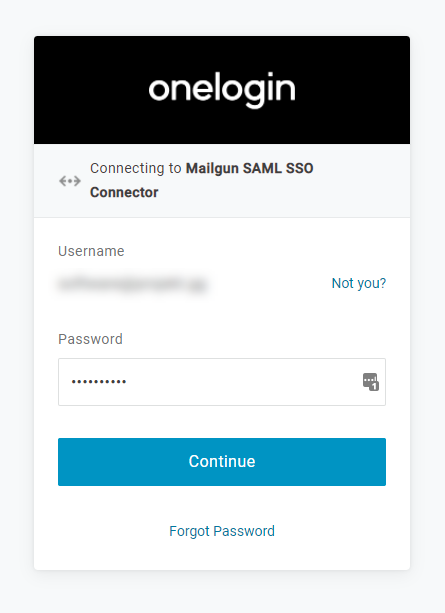Click the Not you? link
This screenshot has width=445, height=613.
tap(359, 283)
